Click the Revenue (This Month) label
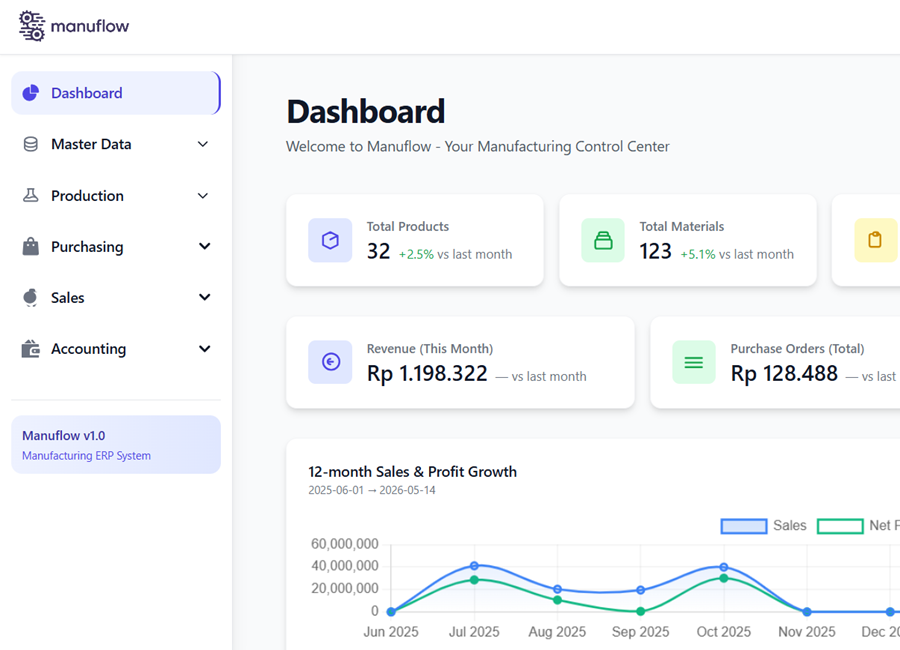This screenshot has height=650, width=900. click(x=430, y=349)
